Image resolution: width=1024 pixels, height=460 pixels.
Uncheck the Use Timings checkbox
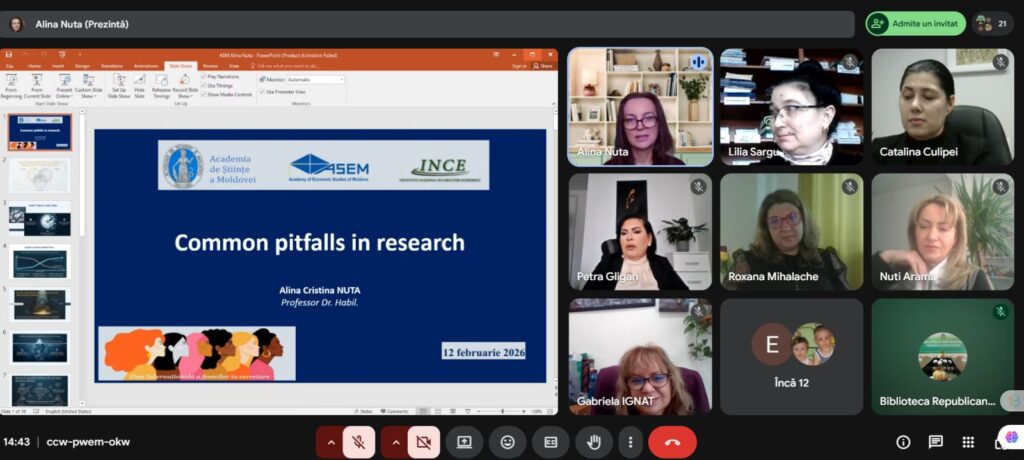pyautogui.click(x=204, y=85)
